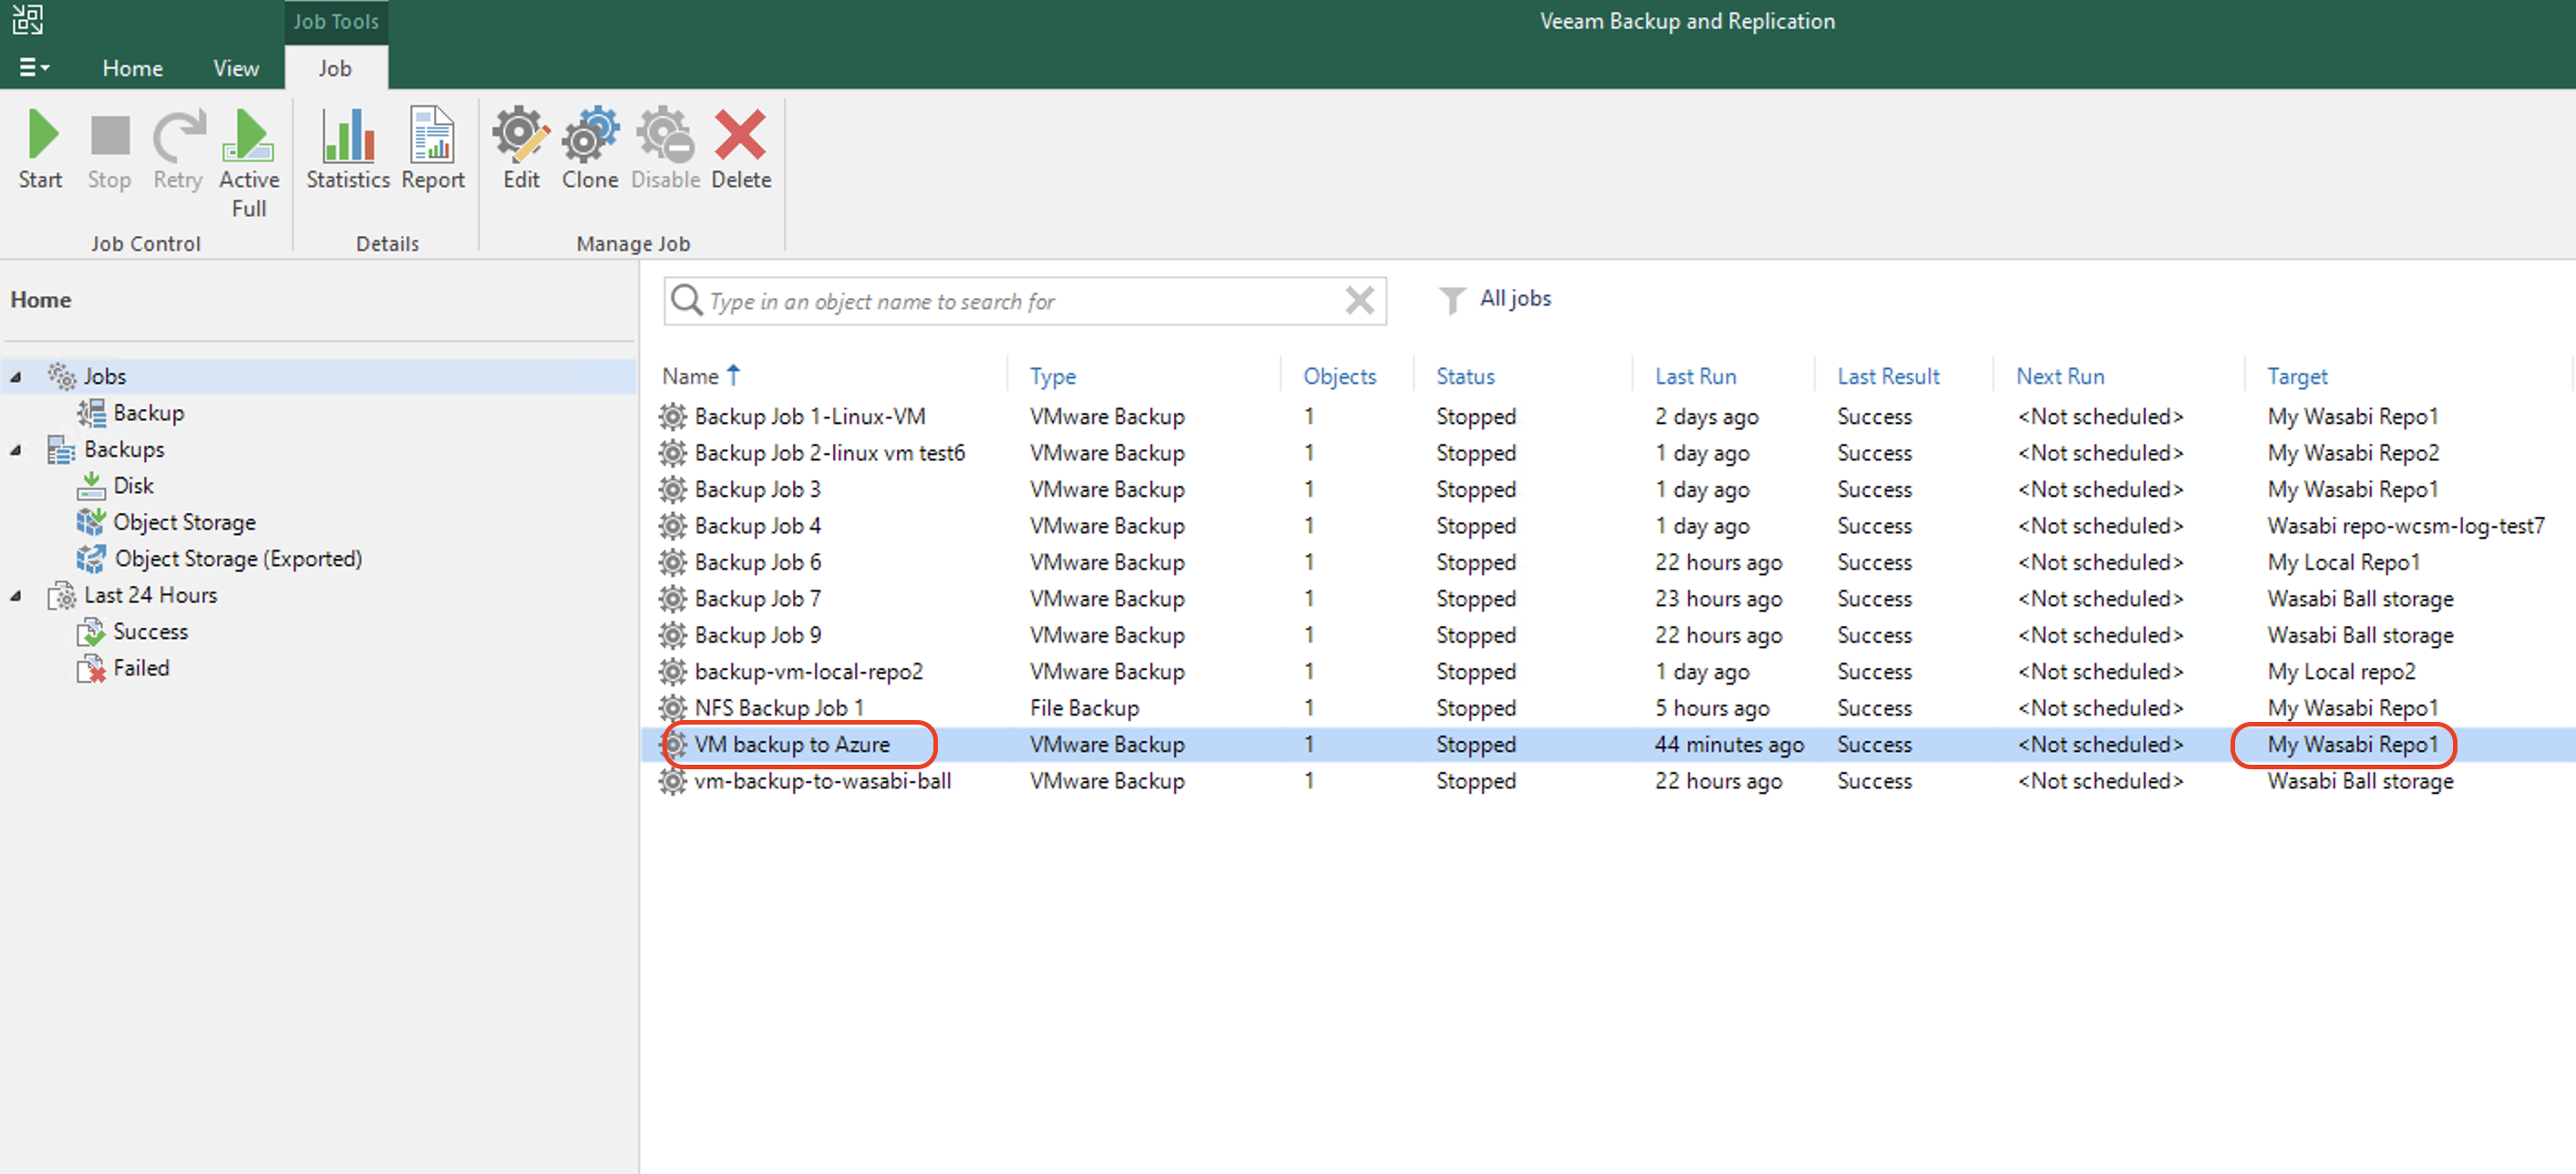Screen dimensions: 2576x1174
Task: Select the Backup Job 7 row
Action: click(1608, 599)
